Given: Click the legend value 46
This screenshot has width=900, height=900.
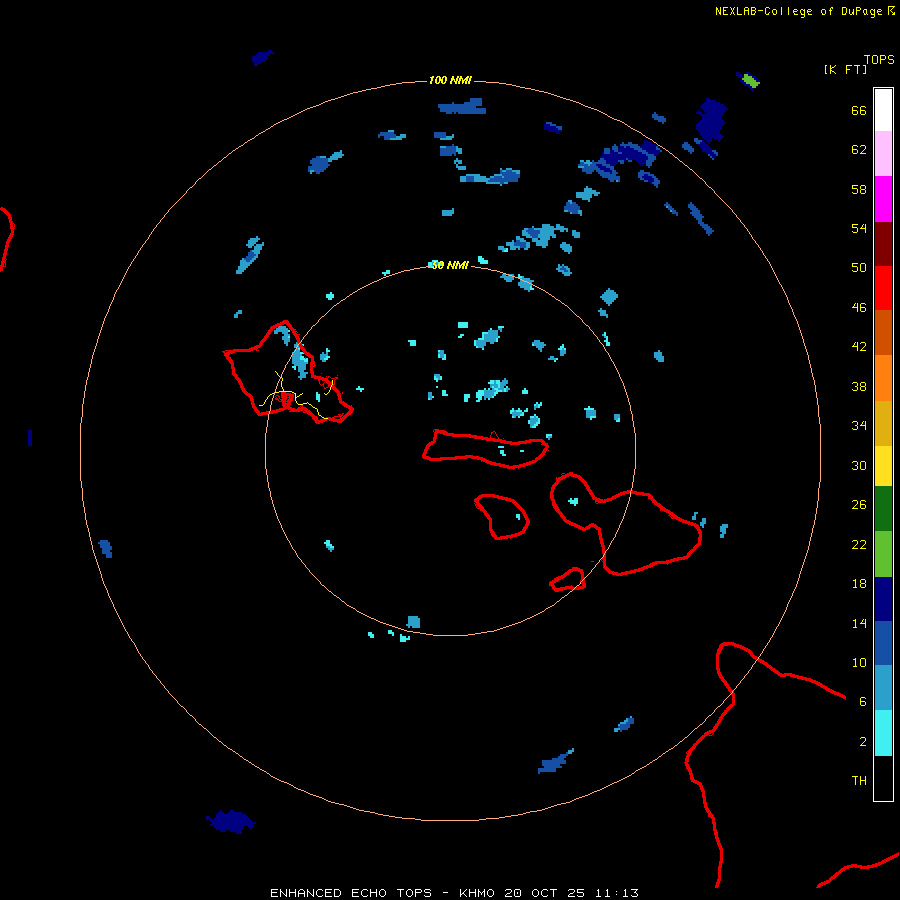Looking at the screenshot, I should point(859,308).
